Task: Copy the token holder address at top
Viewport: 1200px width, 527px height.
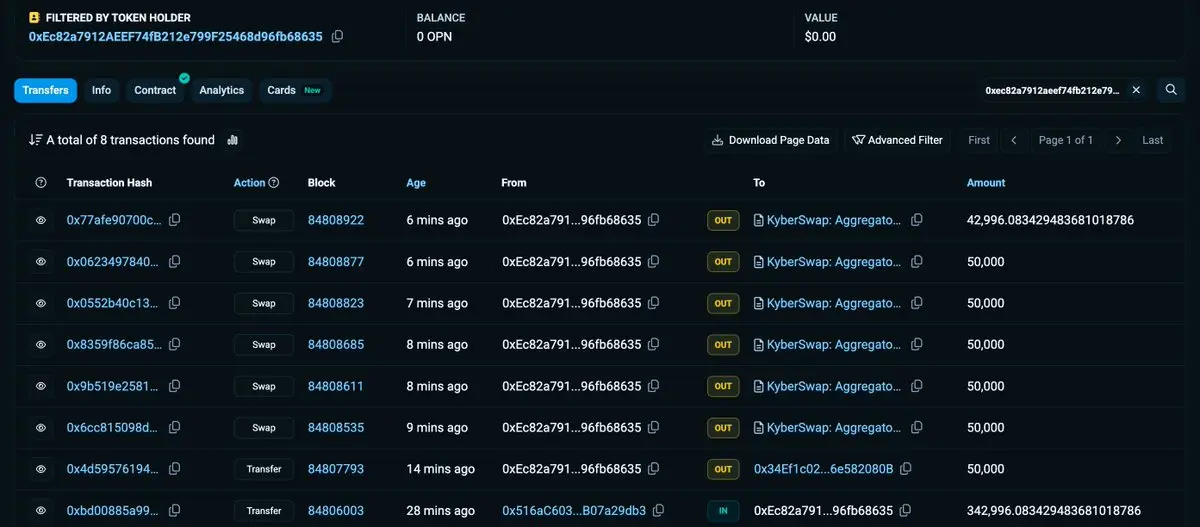Action: tap(337, 37)
